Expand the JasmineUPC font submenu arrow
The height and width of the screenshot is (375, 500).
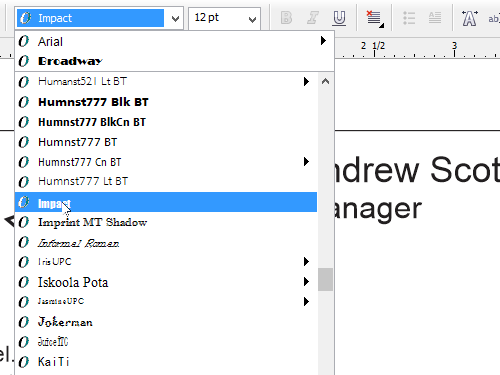coord(306,302)
